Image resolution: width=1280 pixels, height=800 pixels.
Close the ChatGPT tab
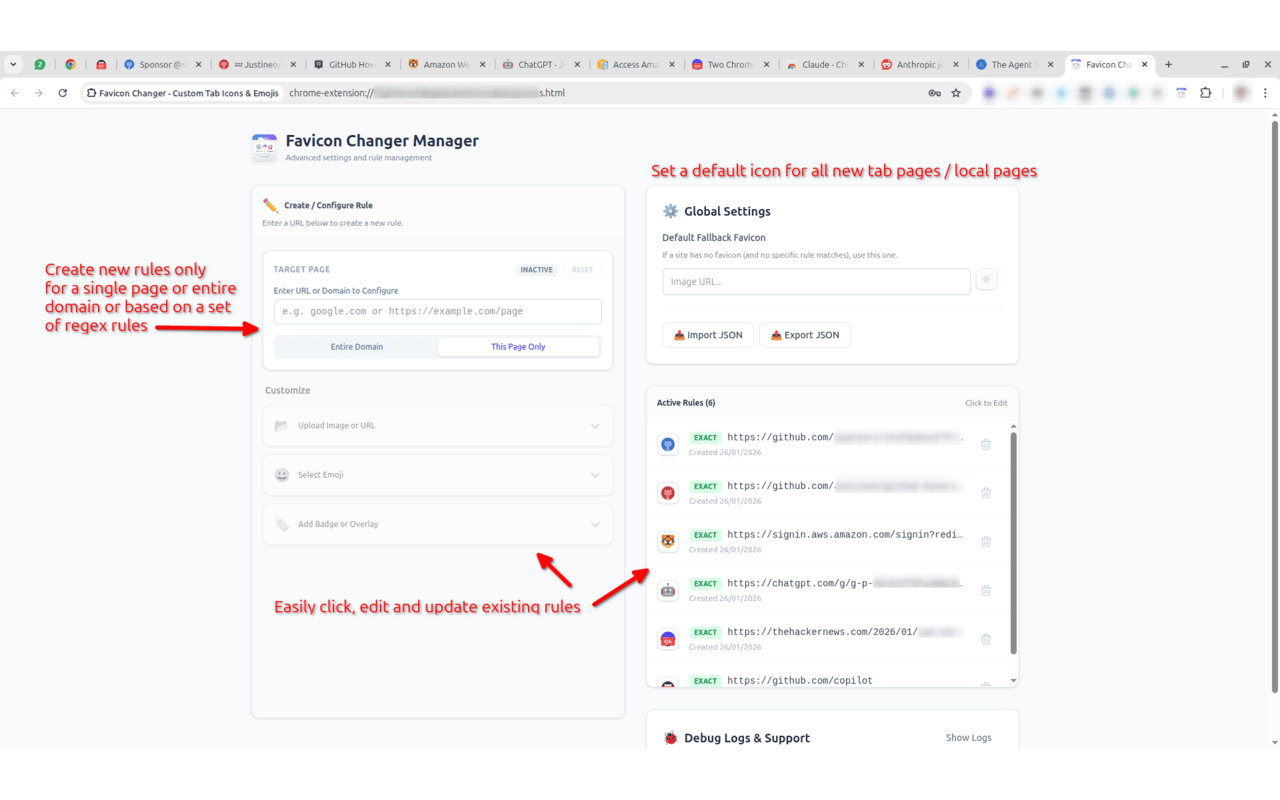click(577, 64)
